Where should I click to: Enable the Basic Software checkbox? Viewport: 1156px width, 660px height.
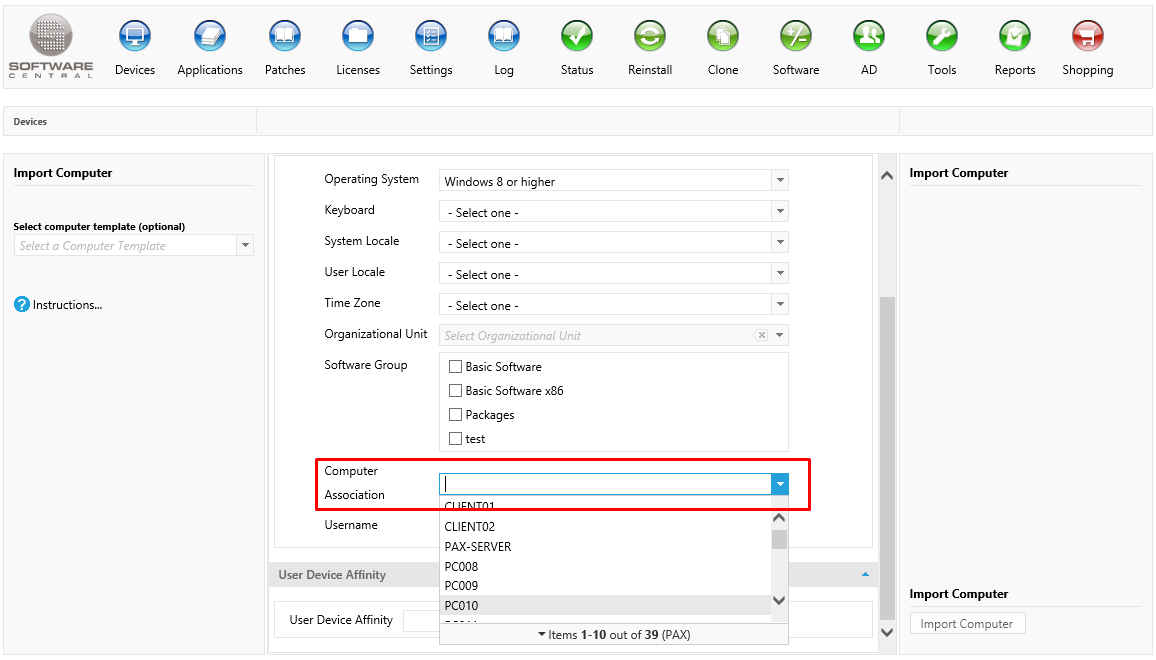(456, 367)
